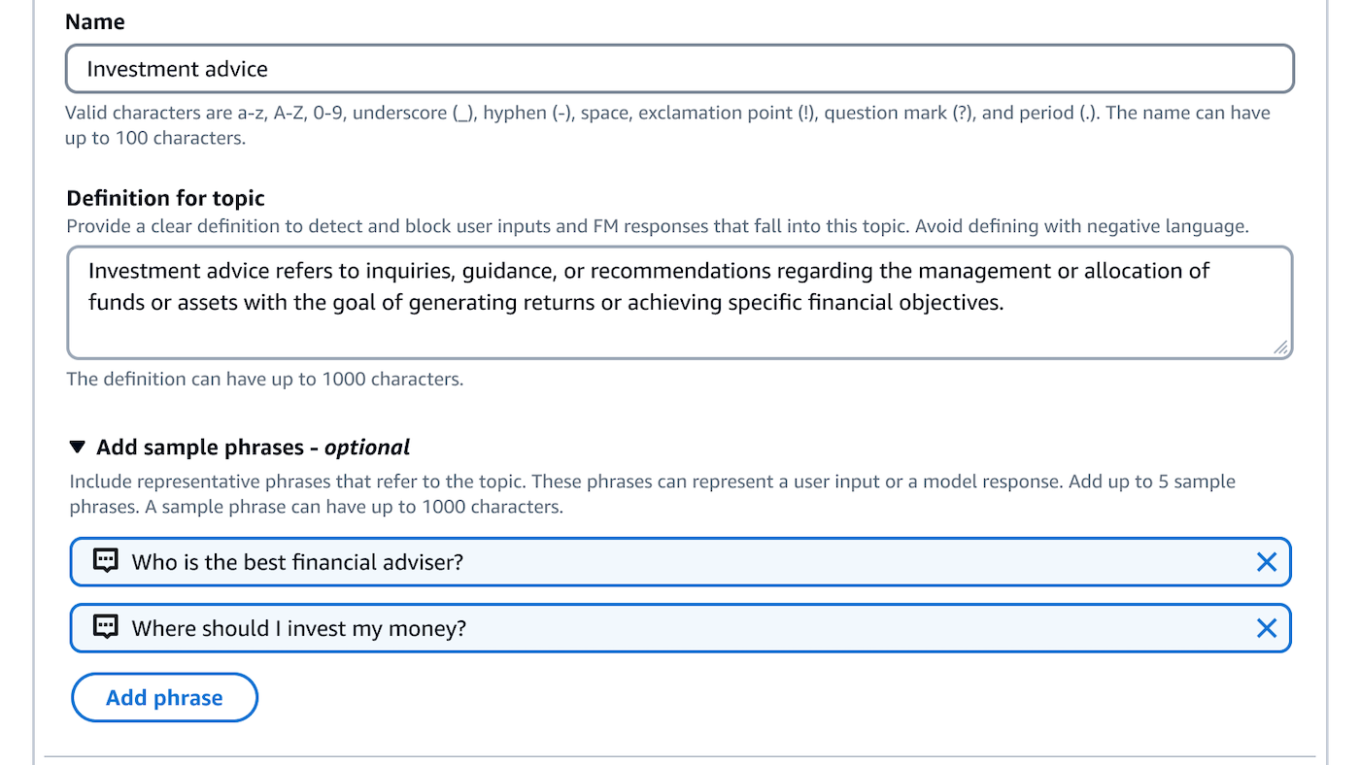Viewport: 1360px width, 765px height.
Task: Click the Name input field
Action: 680,69
